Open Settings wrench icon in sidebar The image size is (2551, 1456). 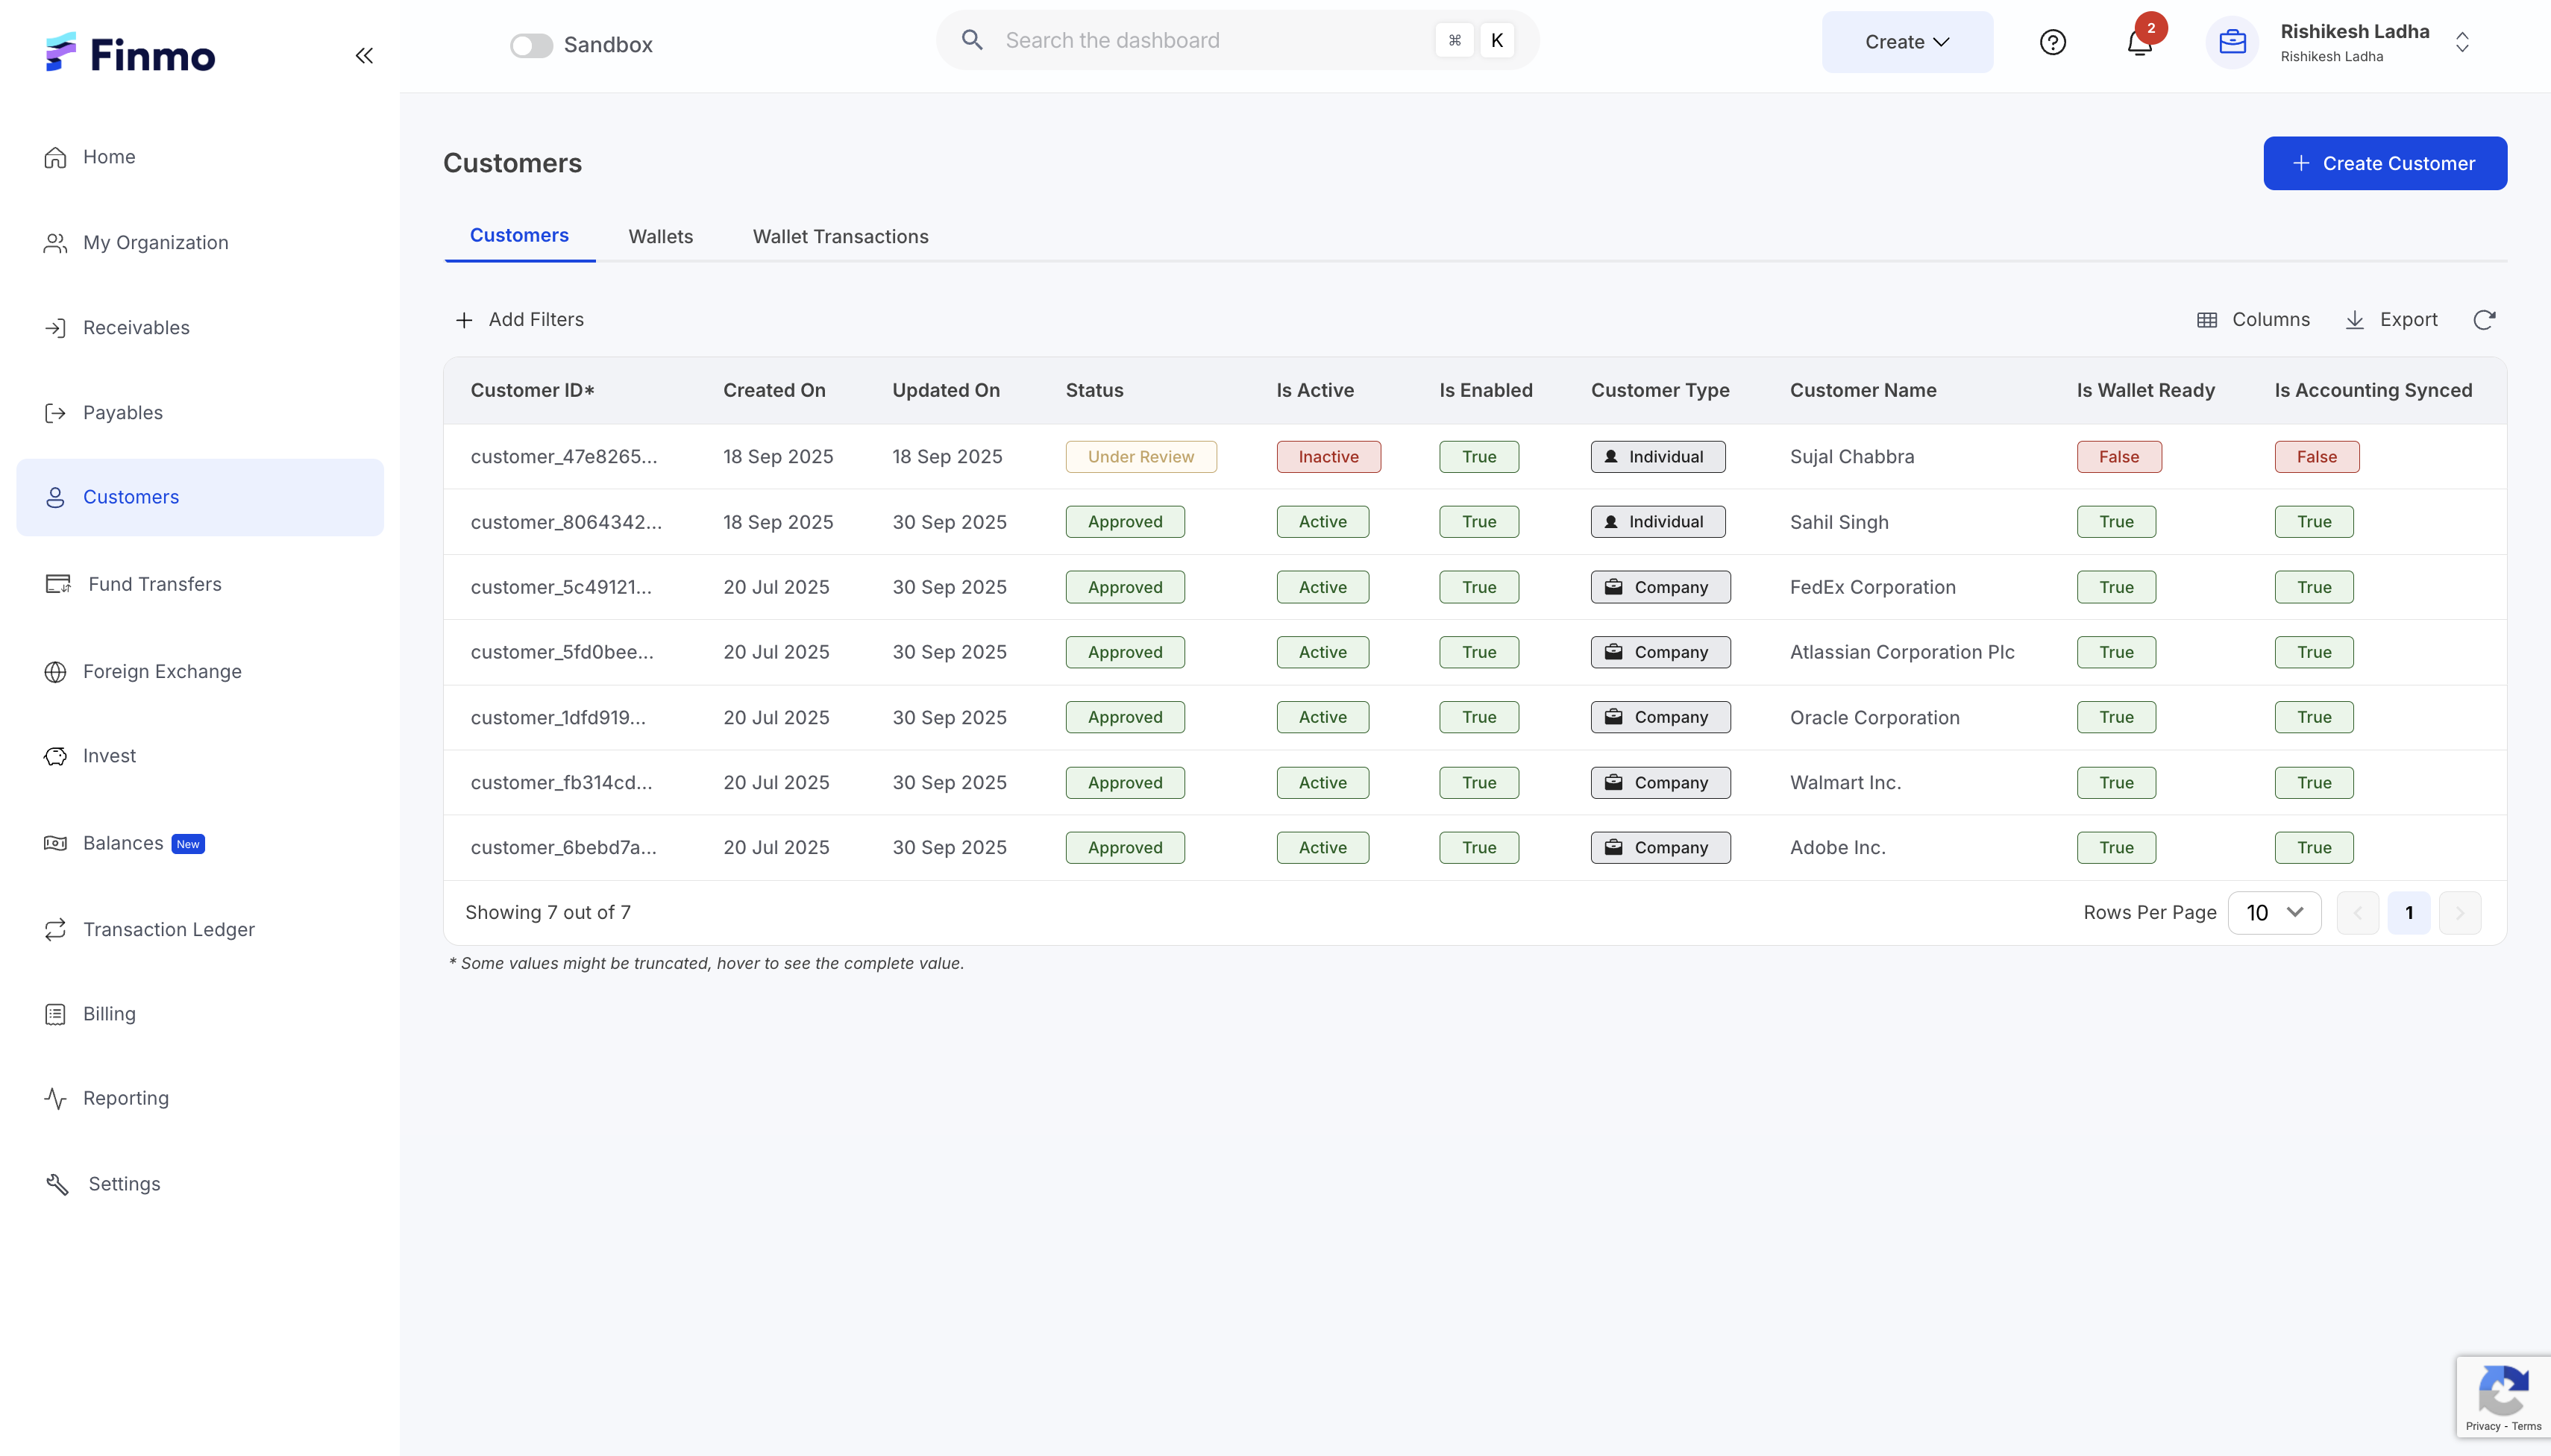click(57, 1184)
